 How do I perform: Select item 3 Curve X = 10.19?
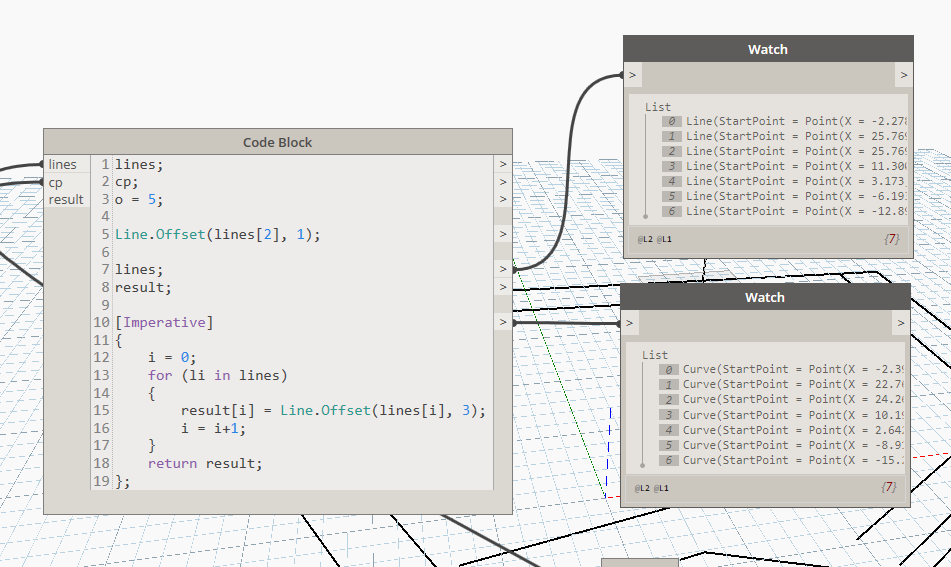[781, 415]
